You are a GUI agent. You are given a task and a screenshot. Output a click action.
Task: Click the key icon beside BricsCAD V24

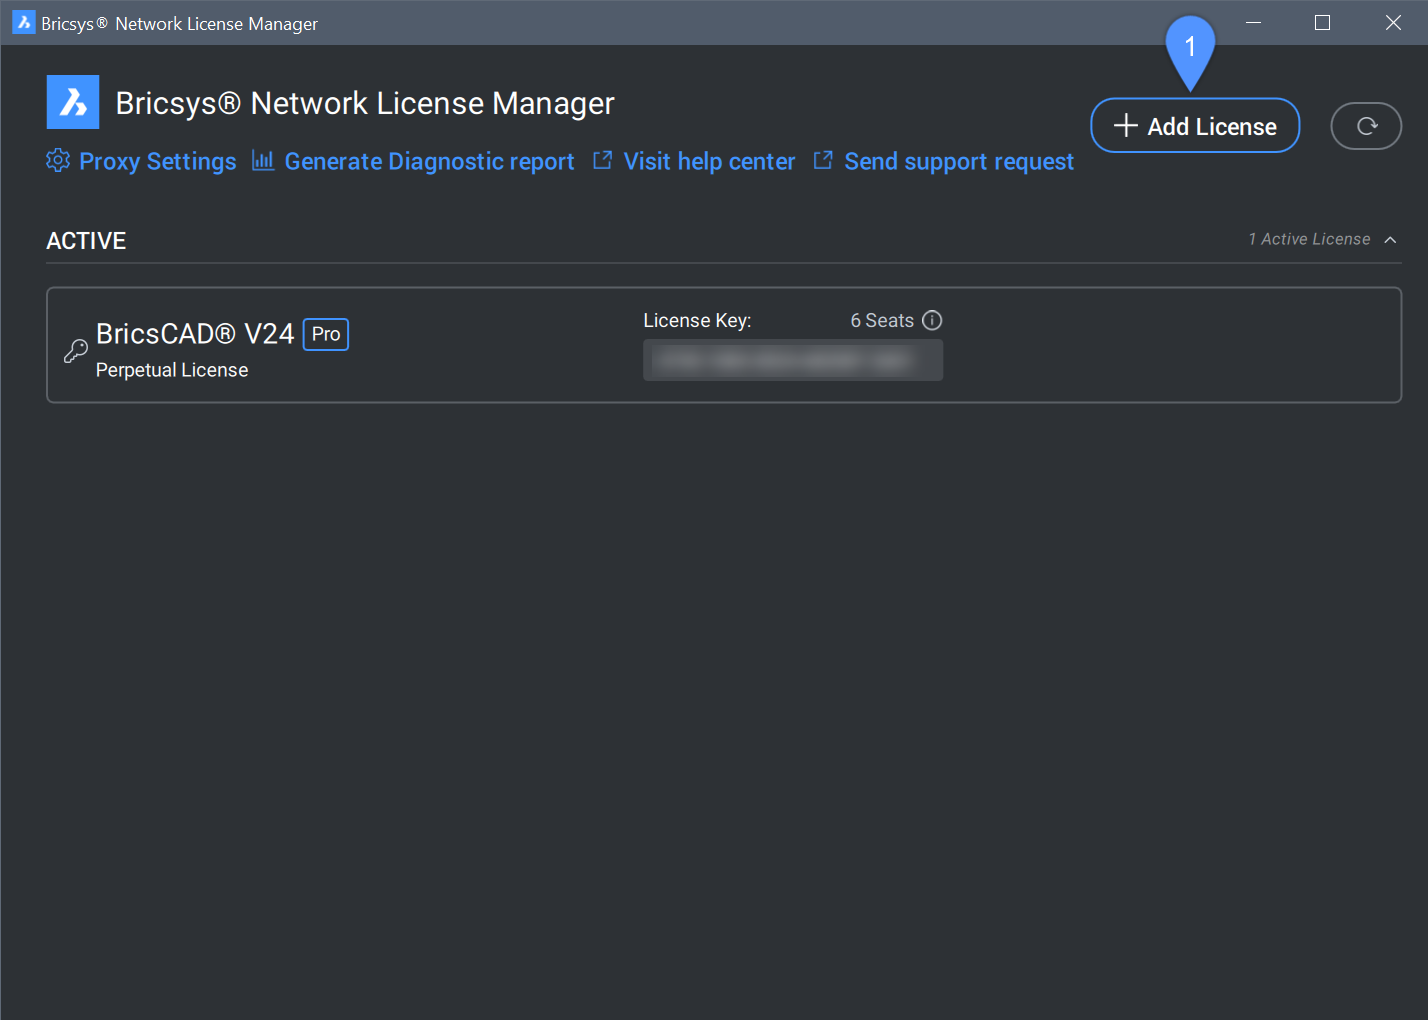(x=76, y=351)
